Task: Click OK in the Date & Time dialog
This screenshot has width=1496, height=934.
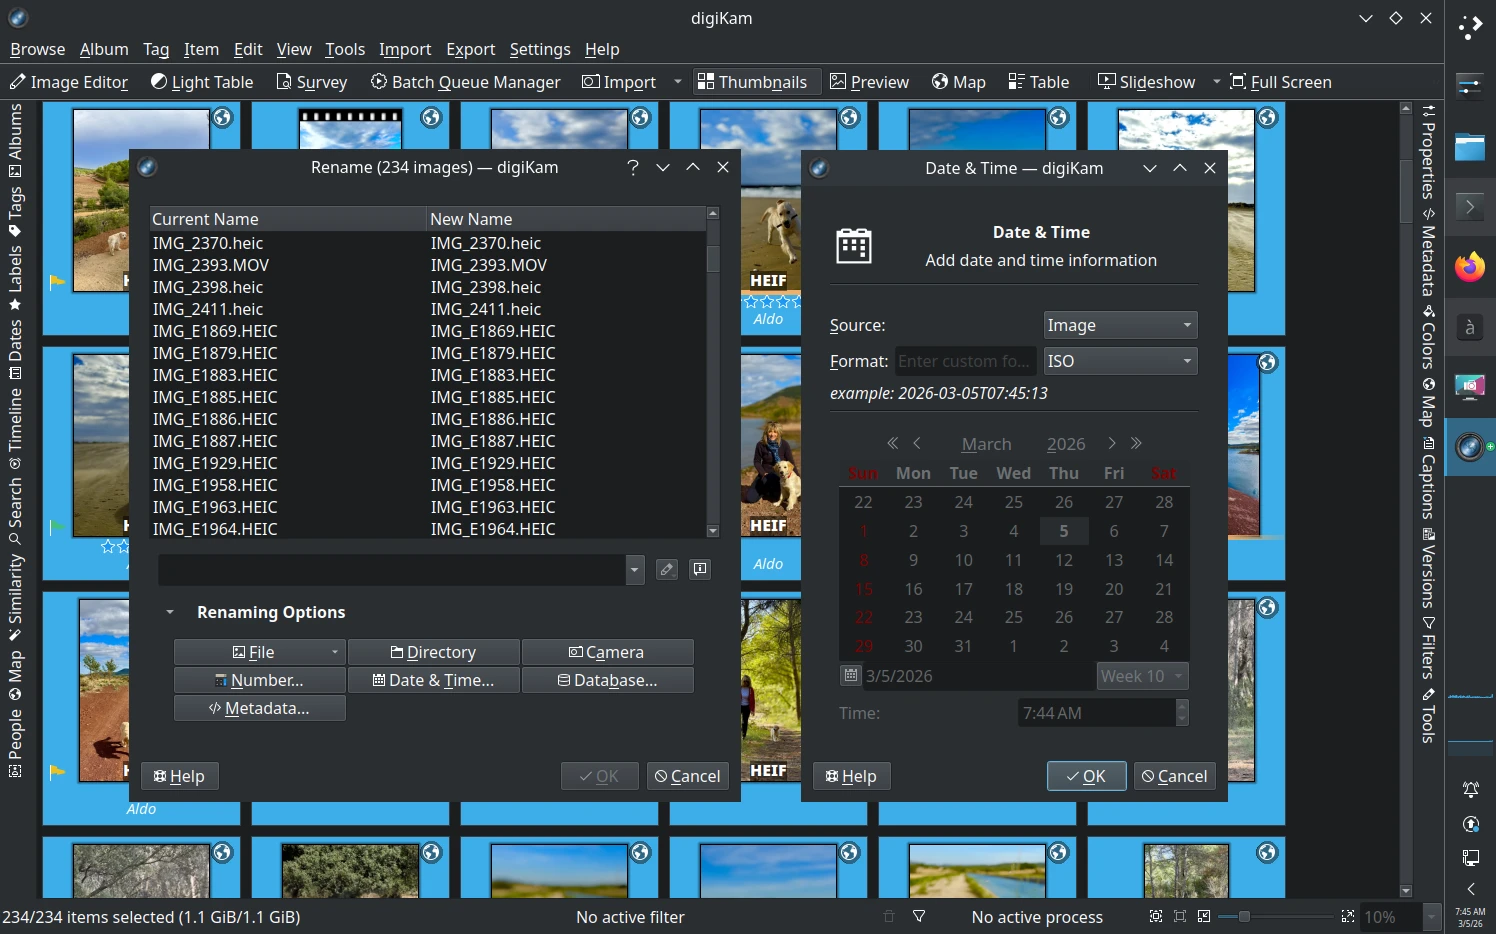Action: click(x=1086, y=776)
